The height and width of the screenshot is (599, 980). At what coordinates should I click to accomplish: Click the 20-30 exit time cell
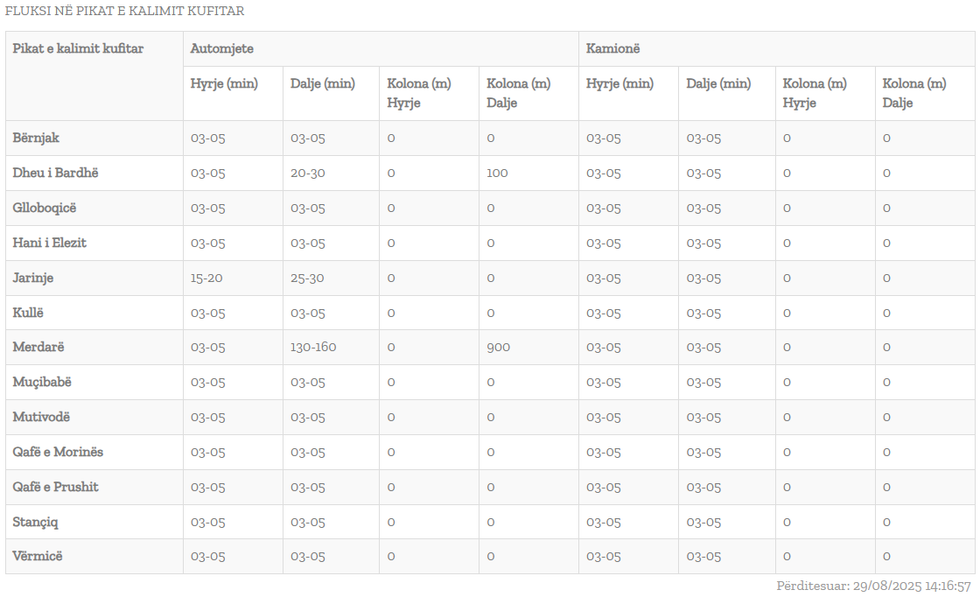[x=308, y=173]
